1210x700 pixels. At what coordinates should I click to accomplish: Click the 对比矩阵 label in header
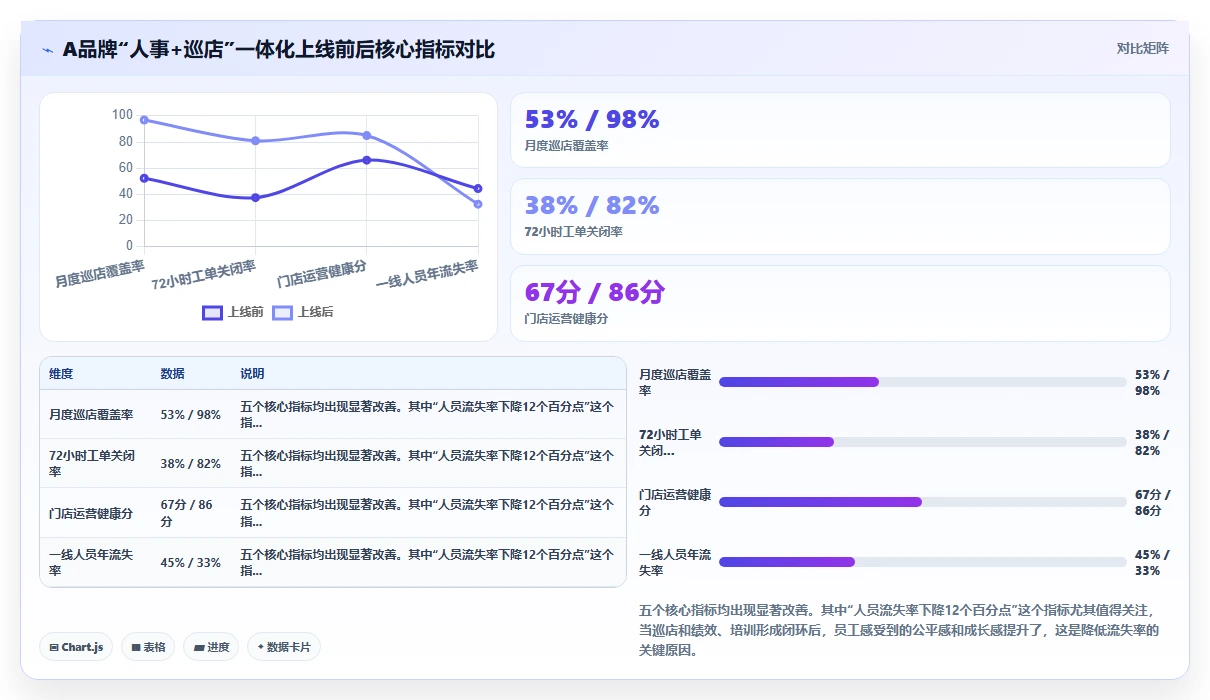tap(1143, 48)
